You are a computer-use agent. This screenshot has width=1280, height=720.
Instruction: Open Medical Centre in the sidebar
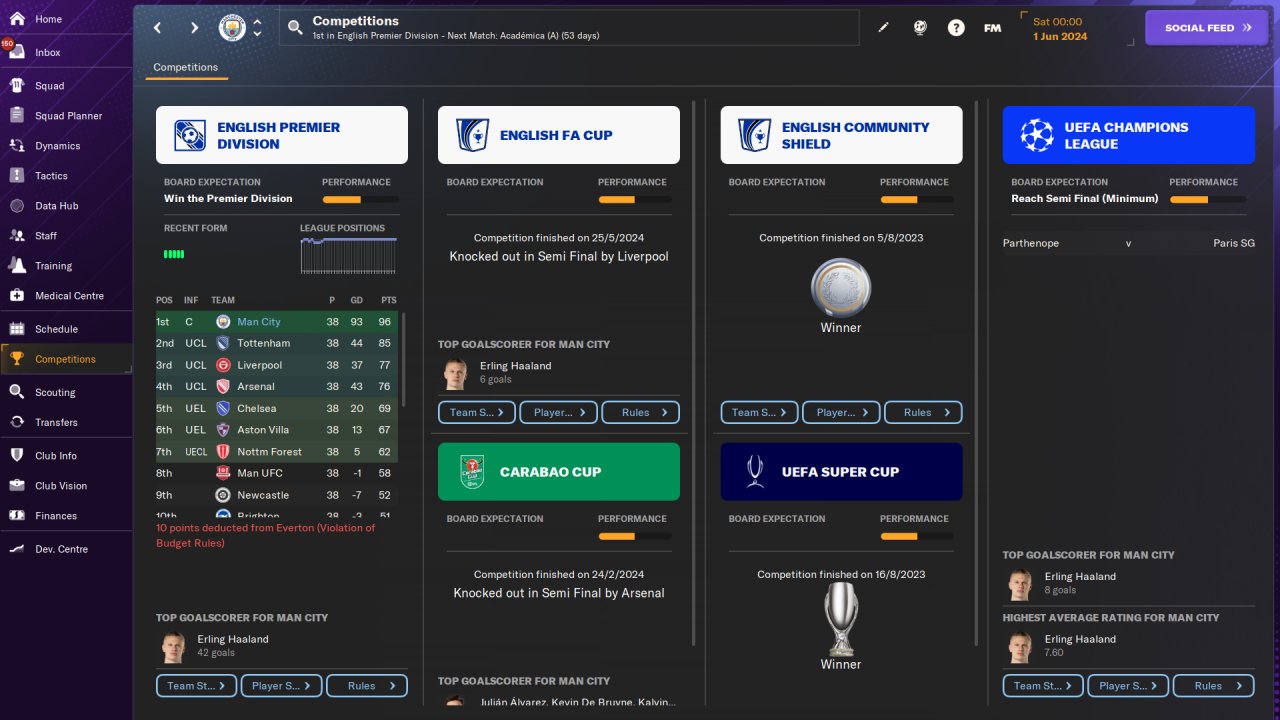tap(68, 296)
